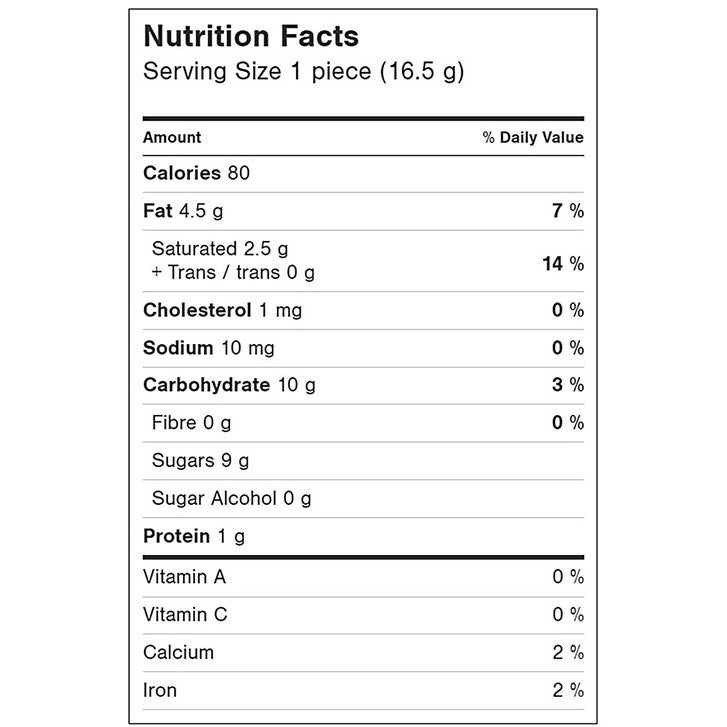
Task: Click the Sodium 10 mg label
Action: coord(209,348)
